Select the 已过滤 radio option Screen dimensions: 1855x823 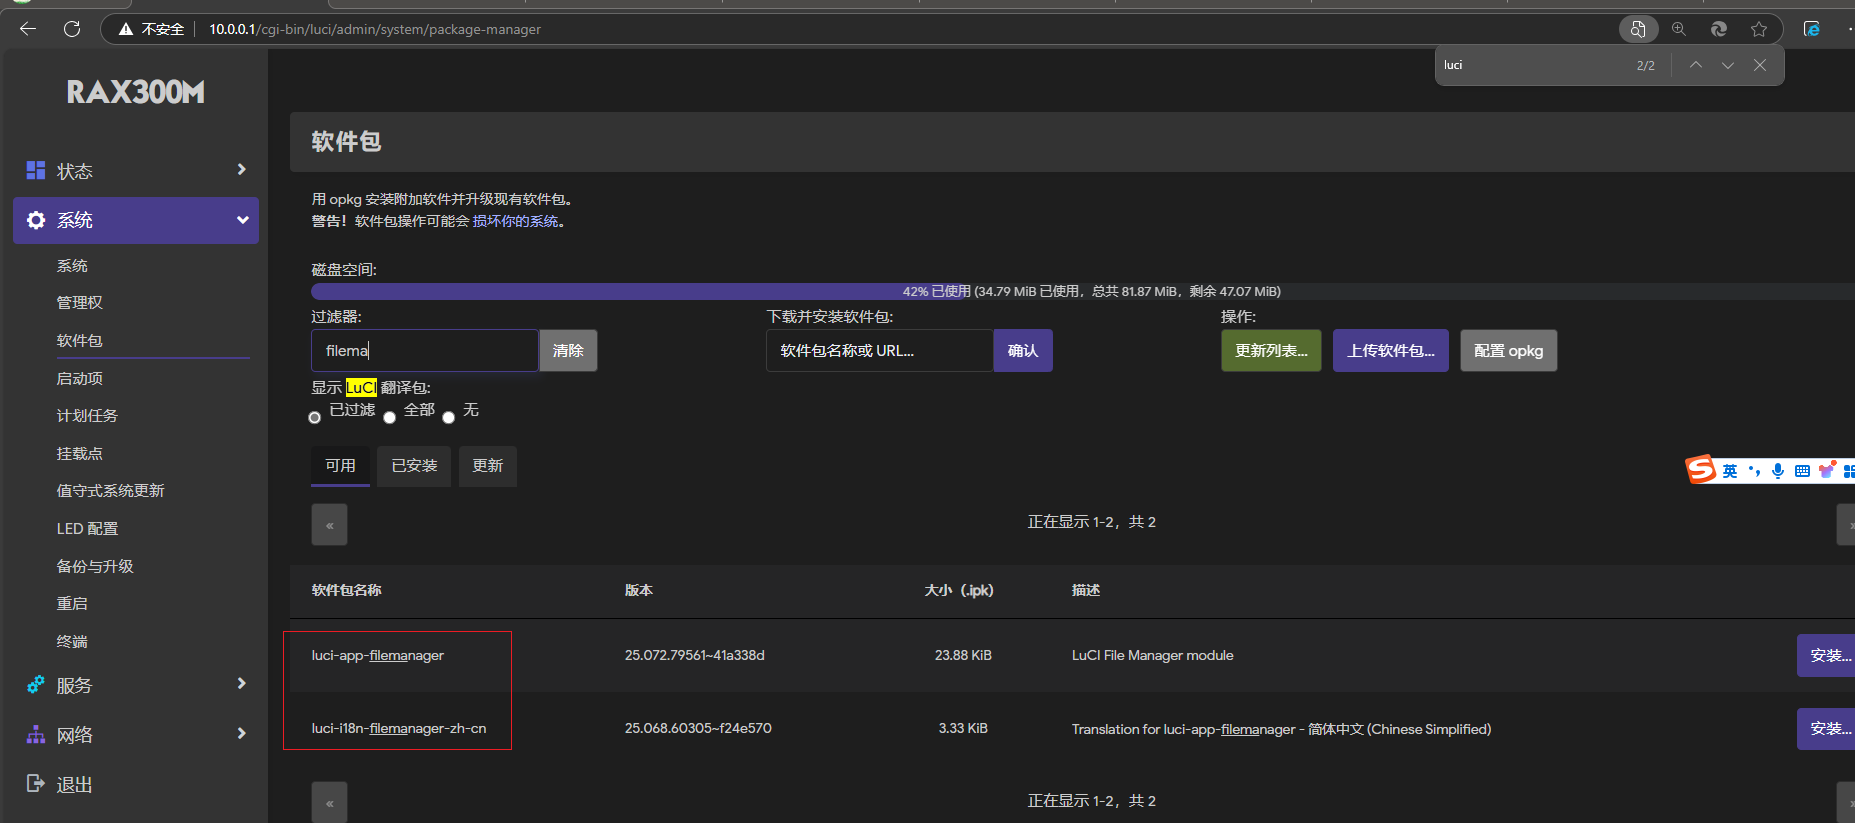point(315,417)
